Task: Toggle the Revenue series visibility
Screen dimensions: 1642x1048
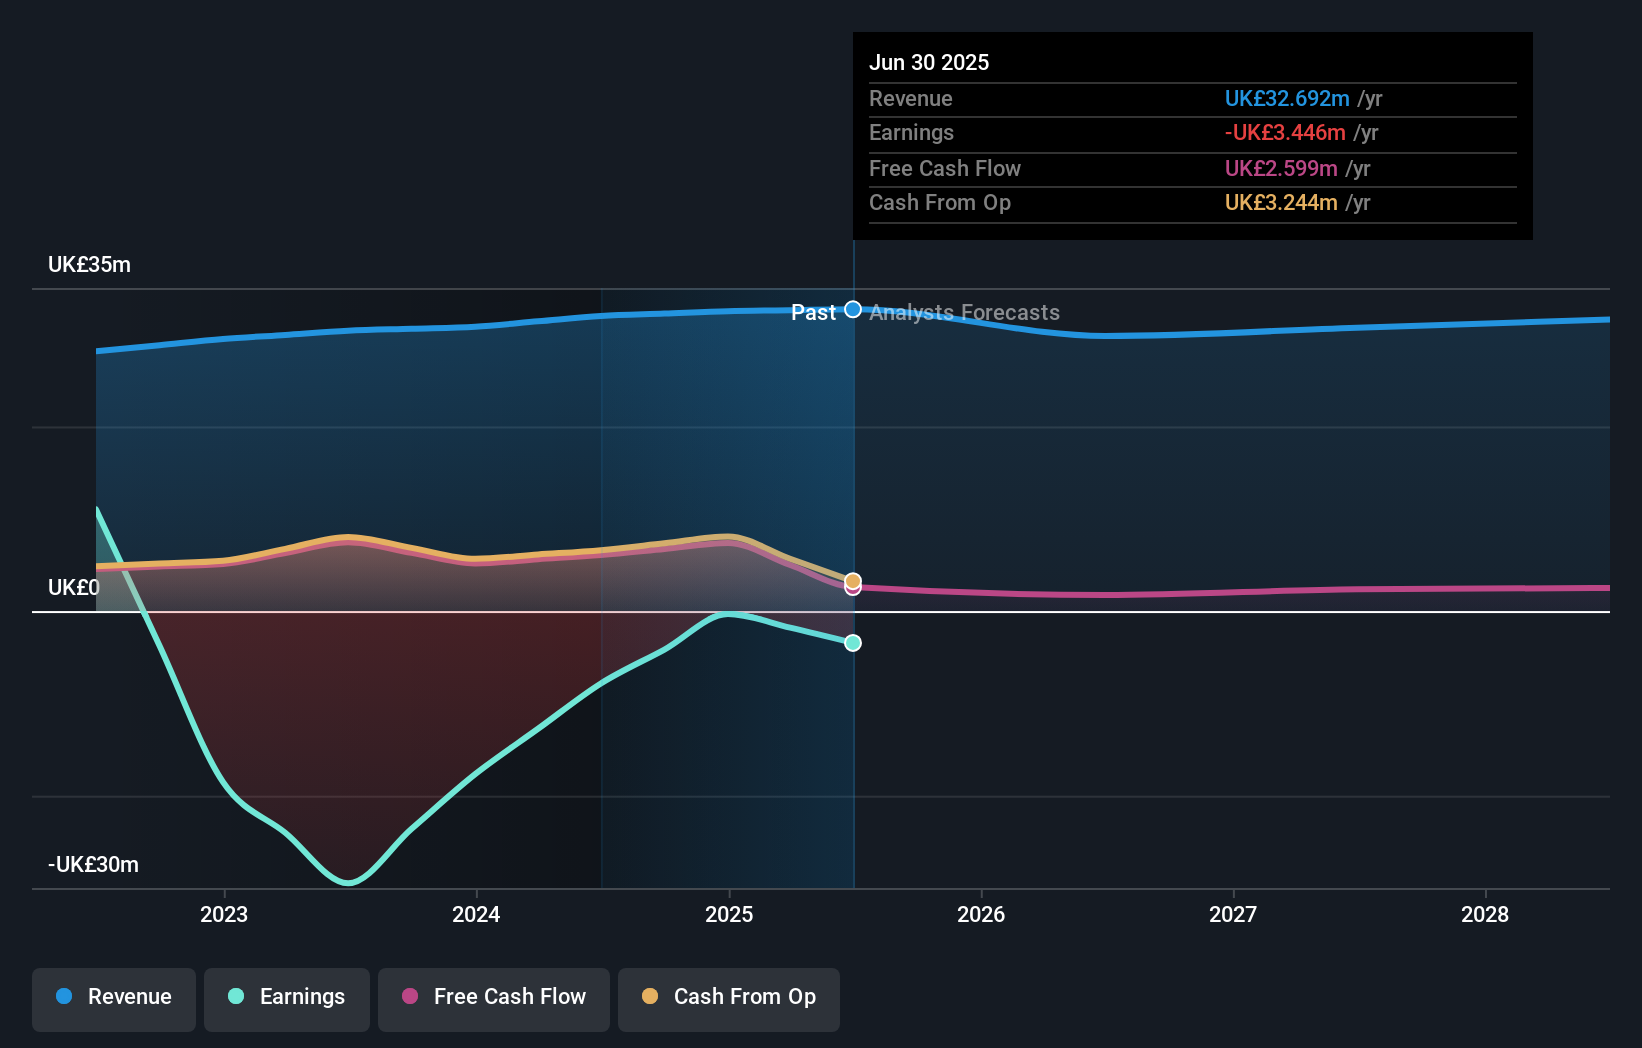Action: [x=113, y=997]
